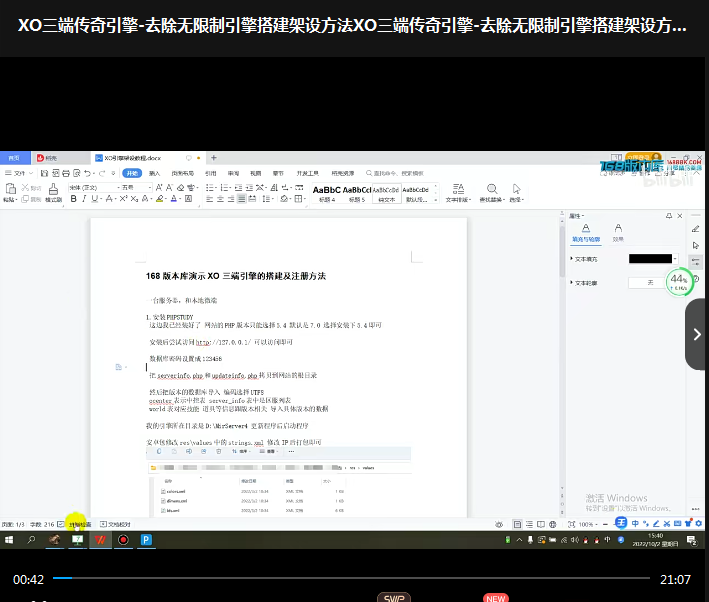Decrease font size with A- icon
This screenshot has height=602, width=709.
click(x=169, y=187)
